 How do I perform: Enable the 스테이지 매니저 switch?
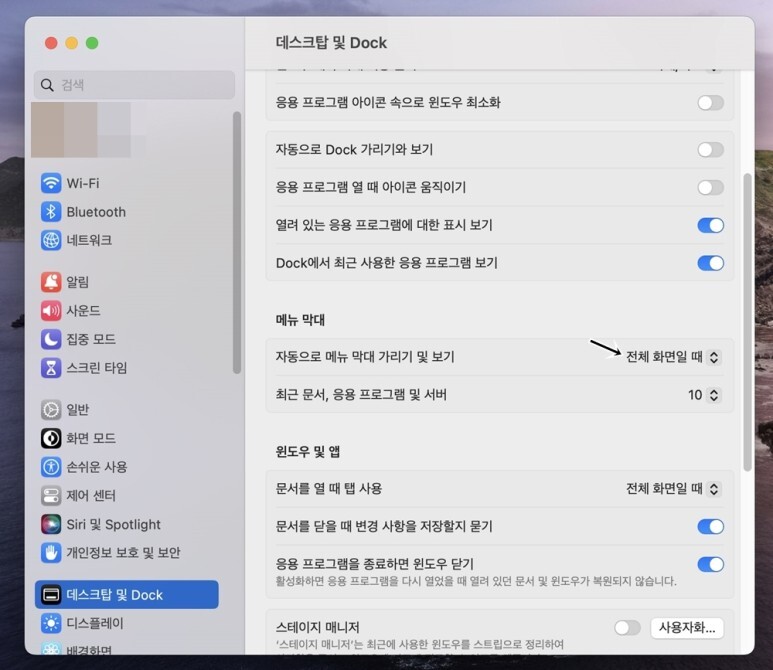point(628,628)
